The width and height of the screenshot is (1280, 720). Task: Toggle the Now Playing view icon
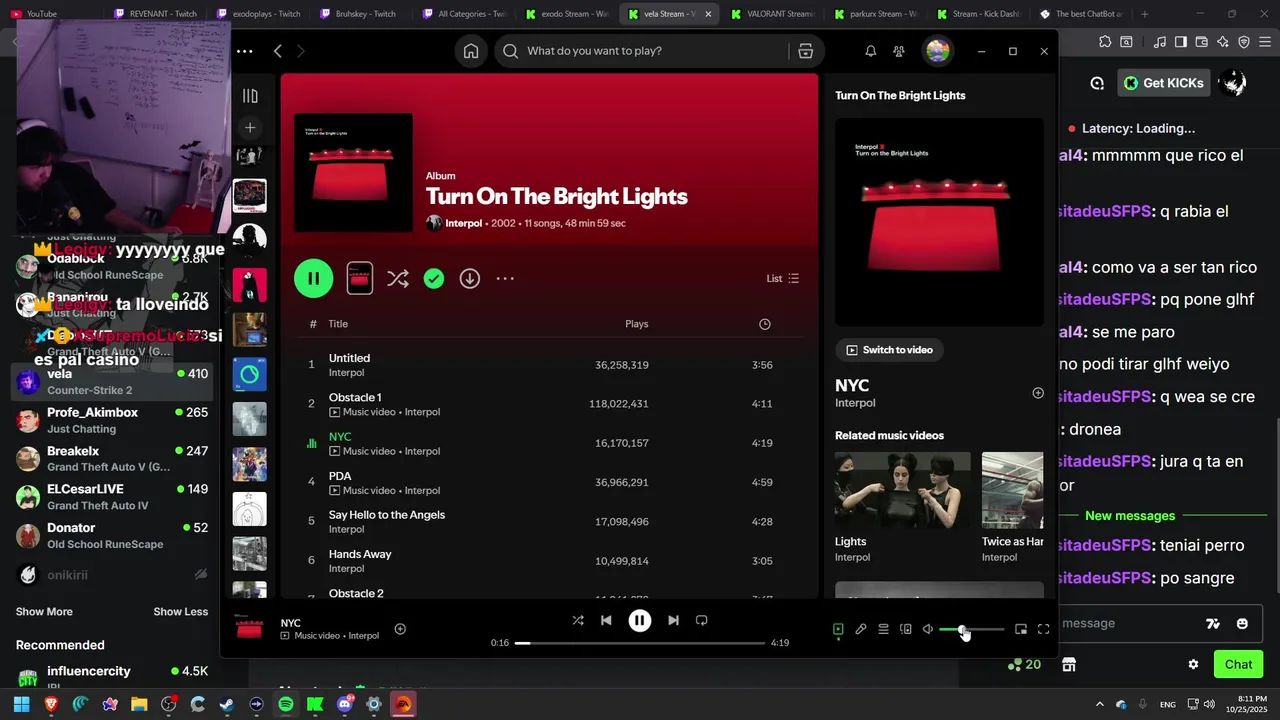838,629
